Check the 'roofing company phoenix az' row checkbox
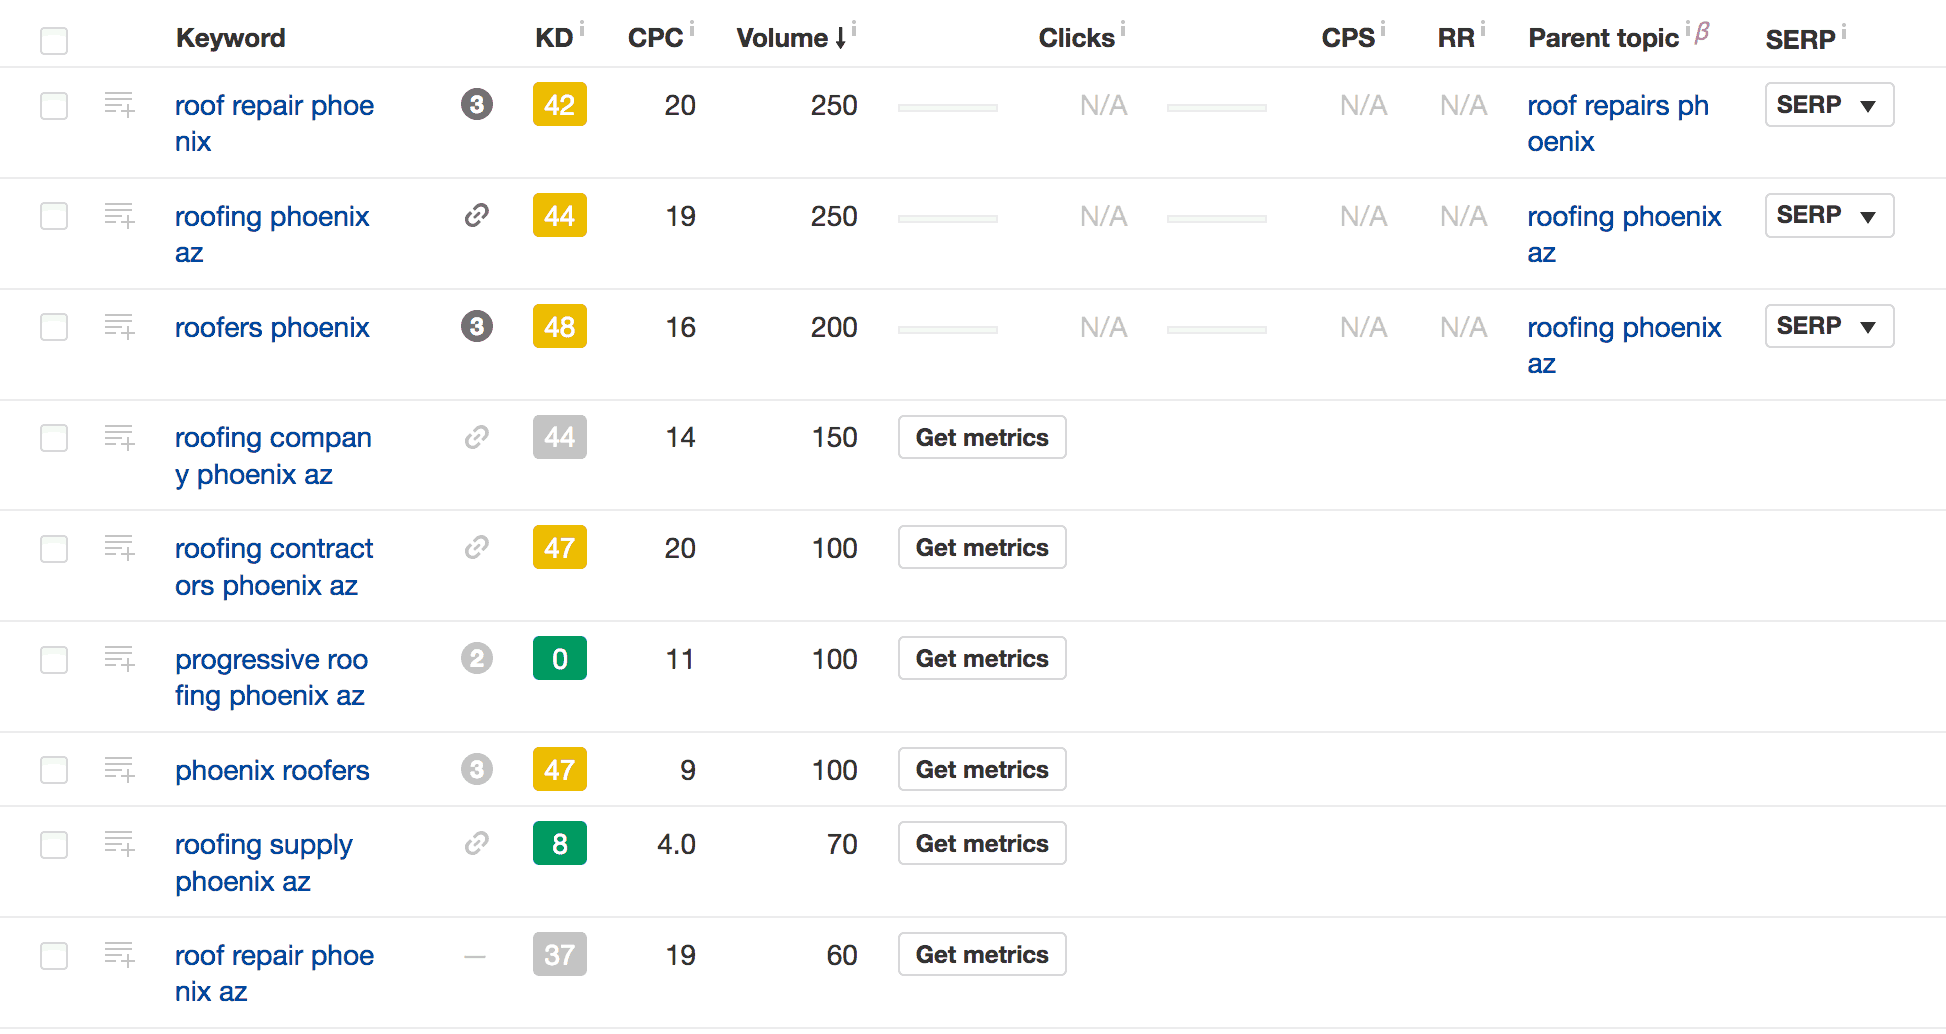Screen dimensions: 1946x1034 54,438
